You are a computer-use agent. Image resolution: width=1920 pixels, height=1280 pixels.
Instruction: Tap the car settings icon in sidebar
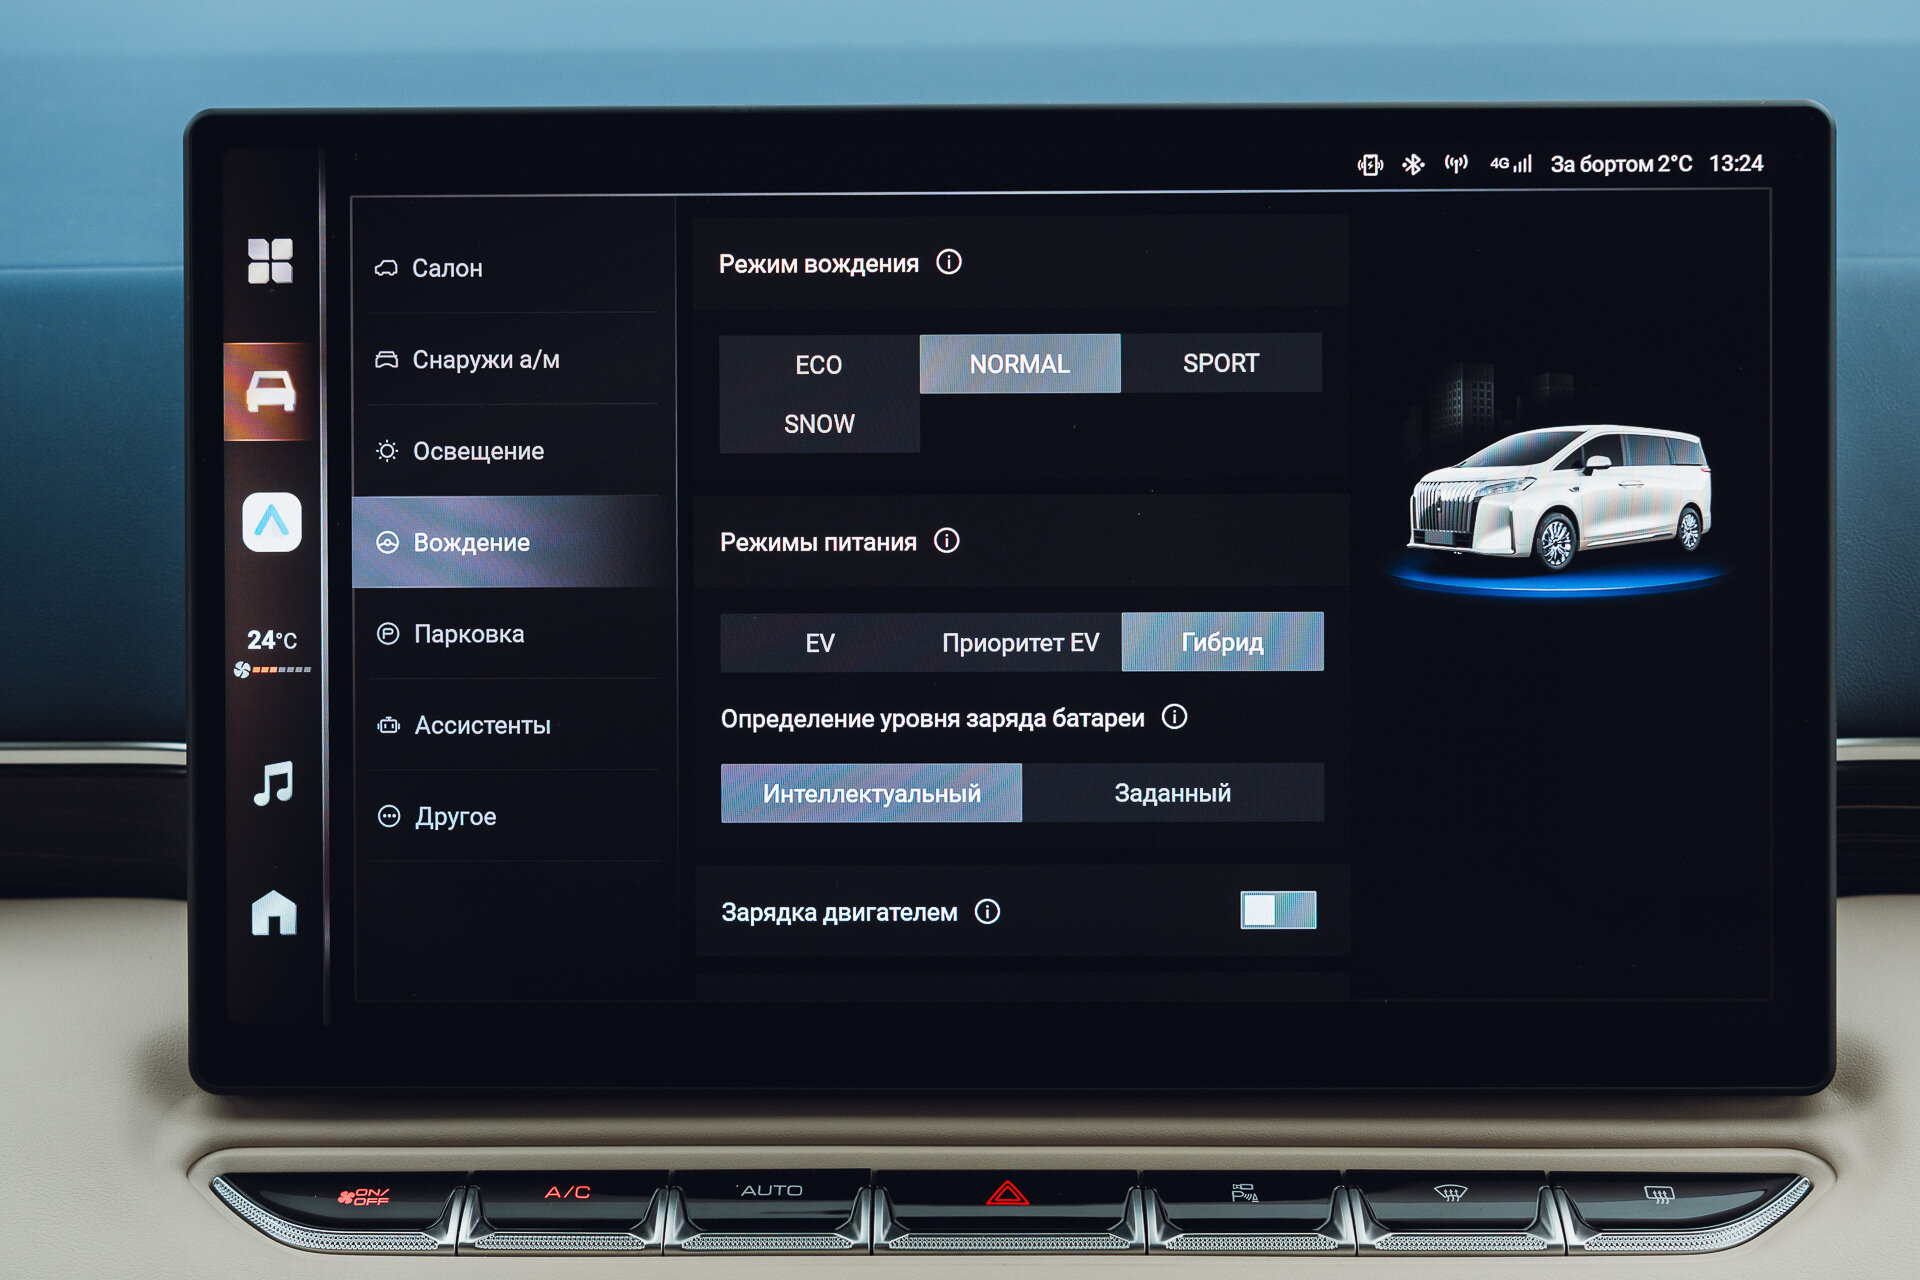tap(270, 391)
